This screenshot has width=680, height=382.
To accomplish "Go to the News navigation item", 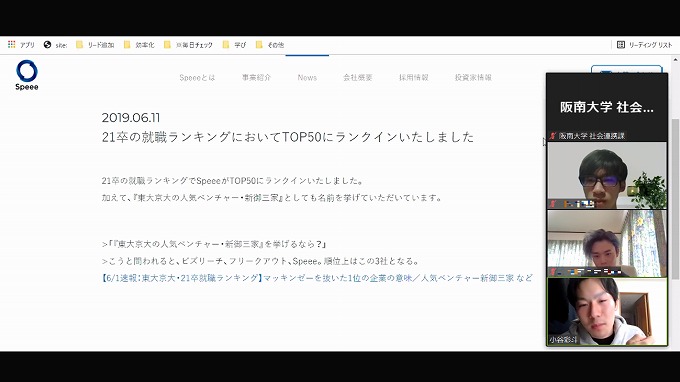I will pyautogui.click(x=307, y=78).
